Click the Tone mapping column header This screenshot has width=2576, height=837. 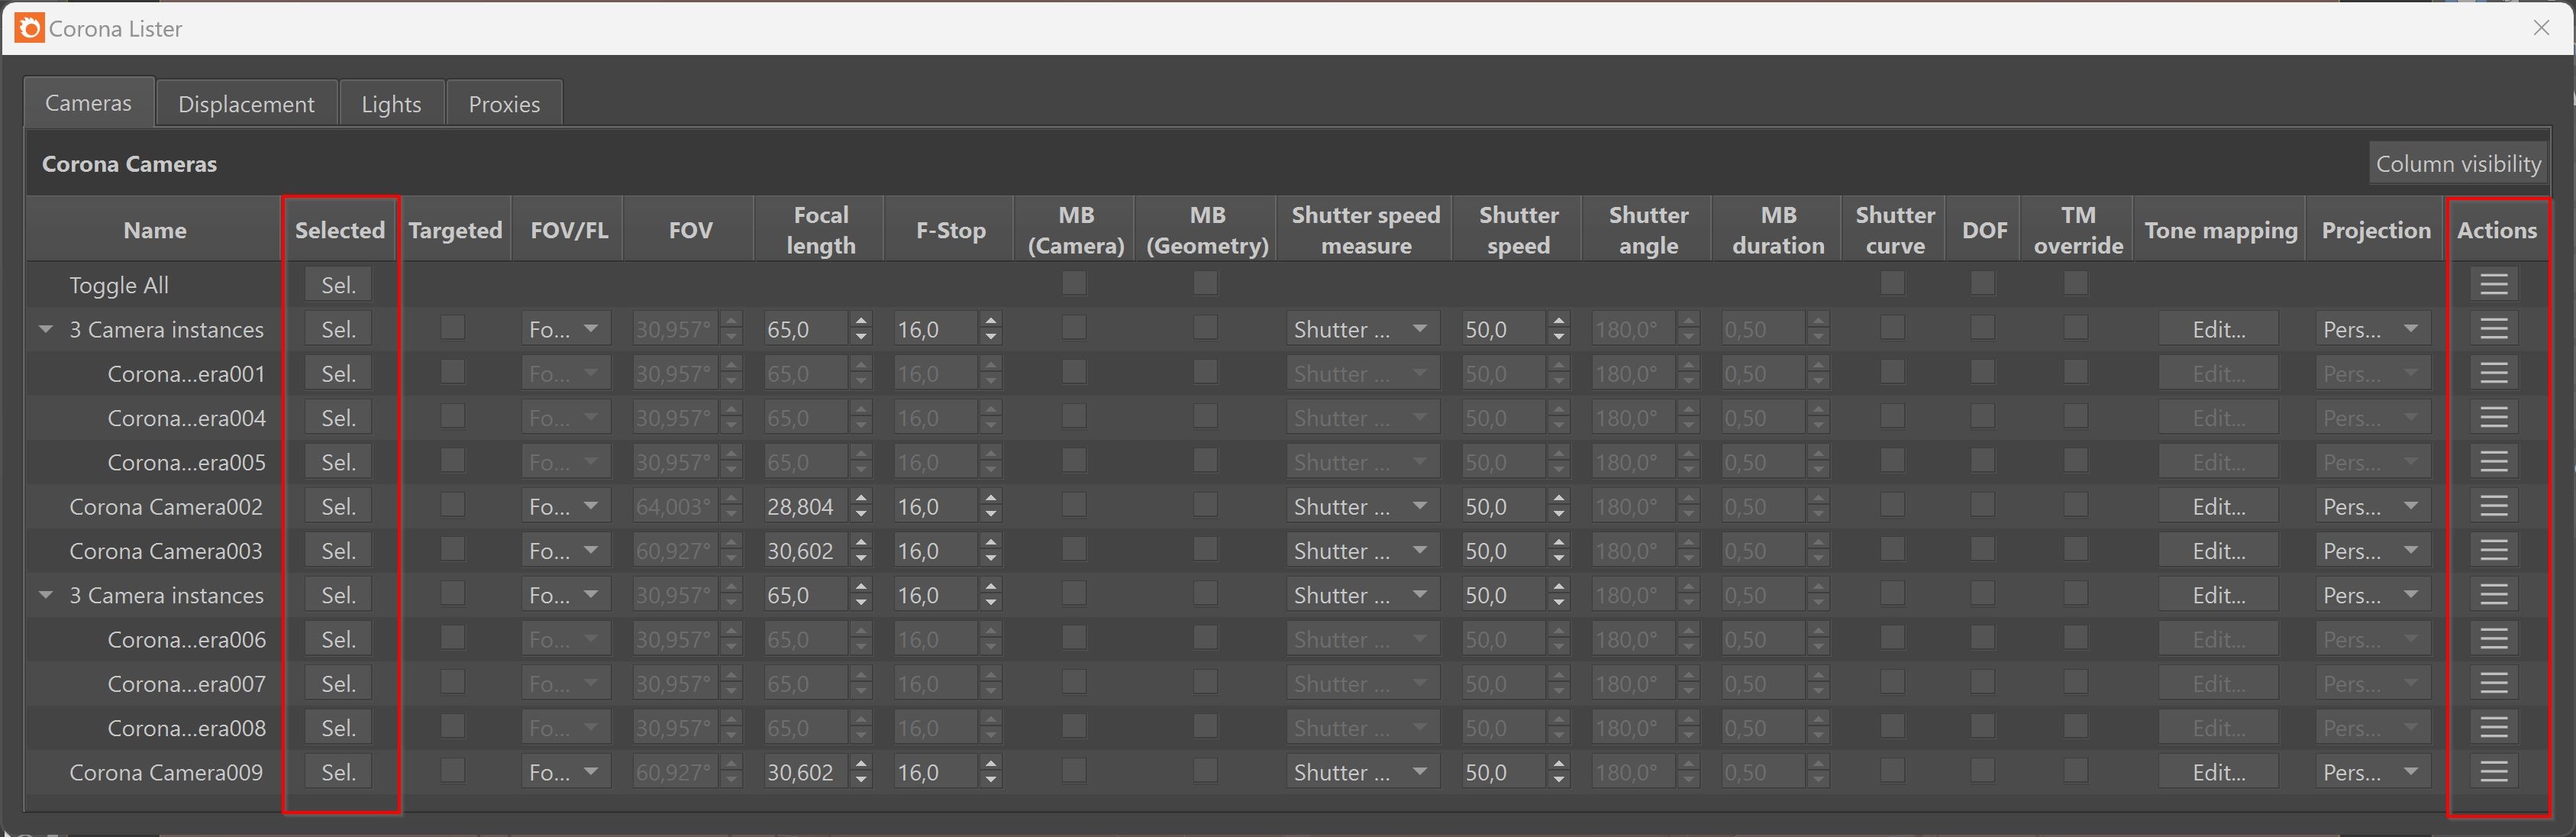coord(2220,230)
